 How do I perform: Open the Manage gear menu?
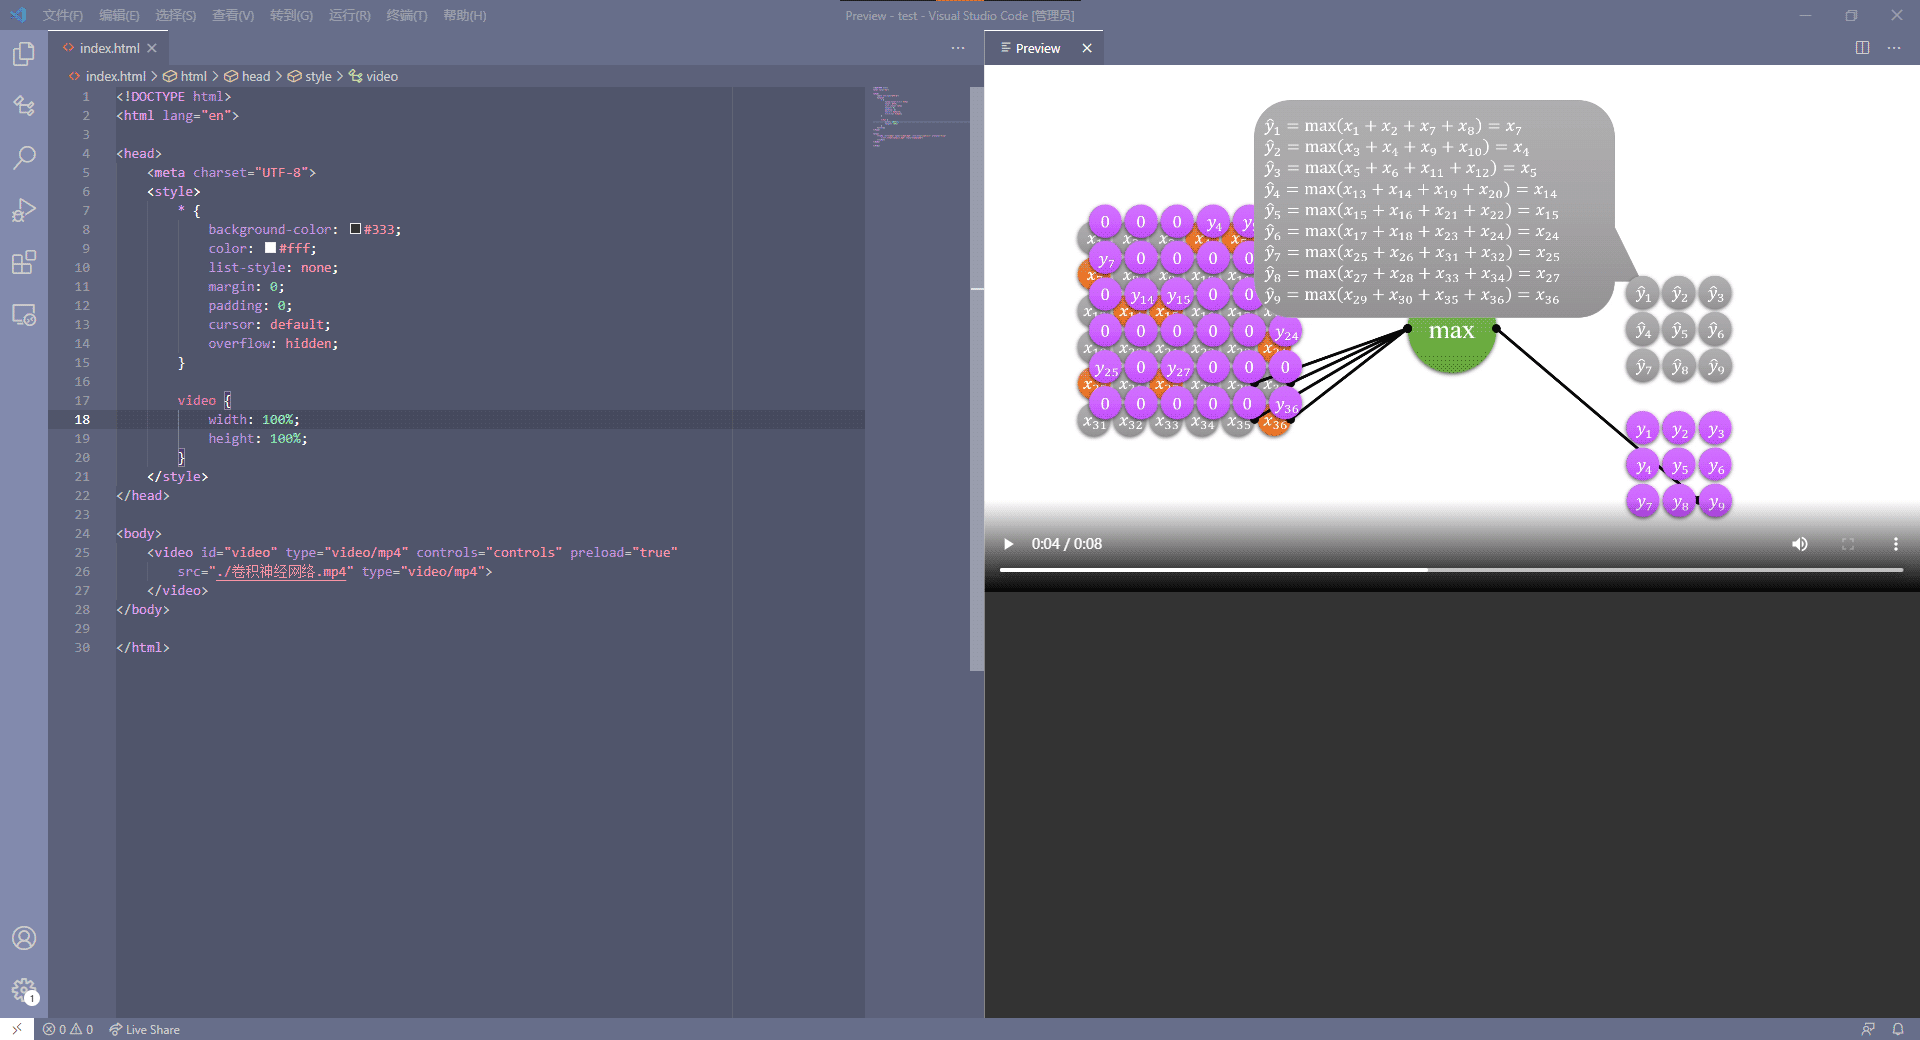click(x=24, y=991)
